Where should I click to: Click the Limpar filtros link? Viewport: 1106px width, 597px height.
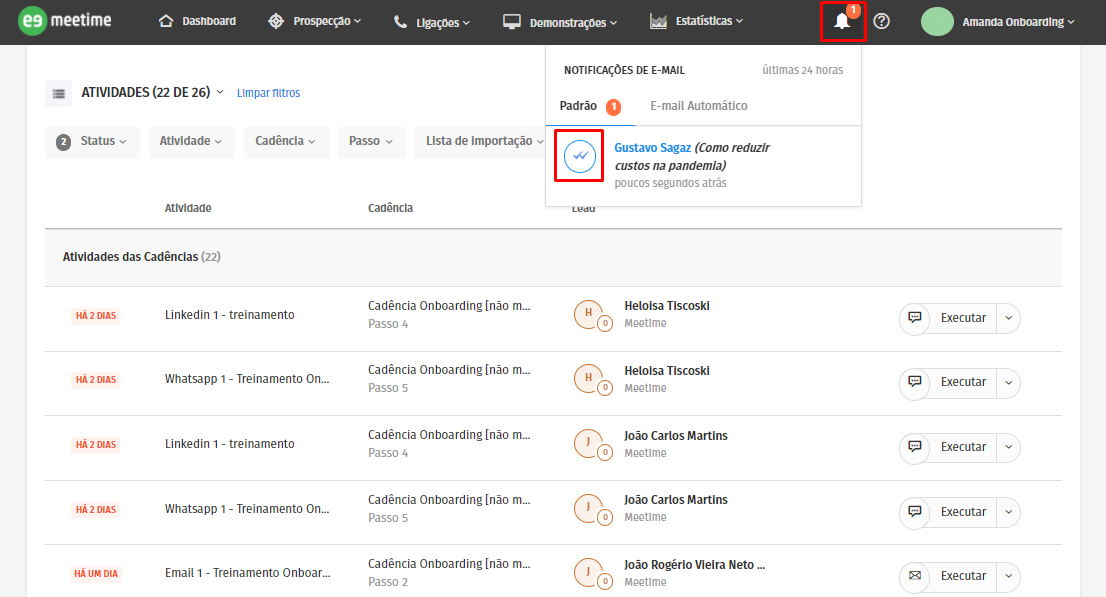[268, 93]
